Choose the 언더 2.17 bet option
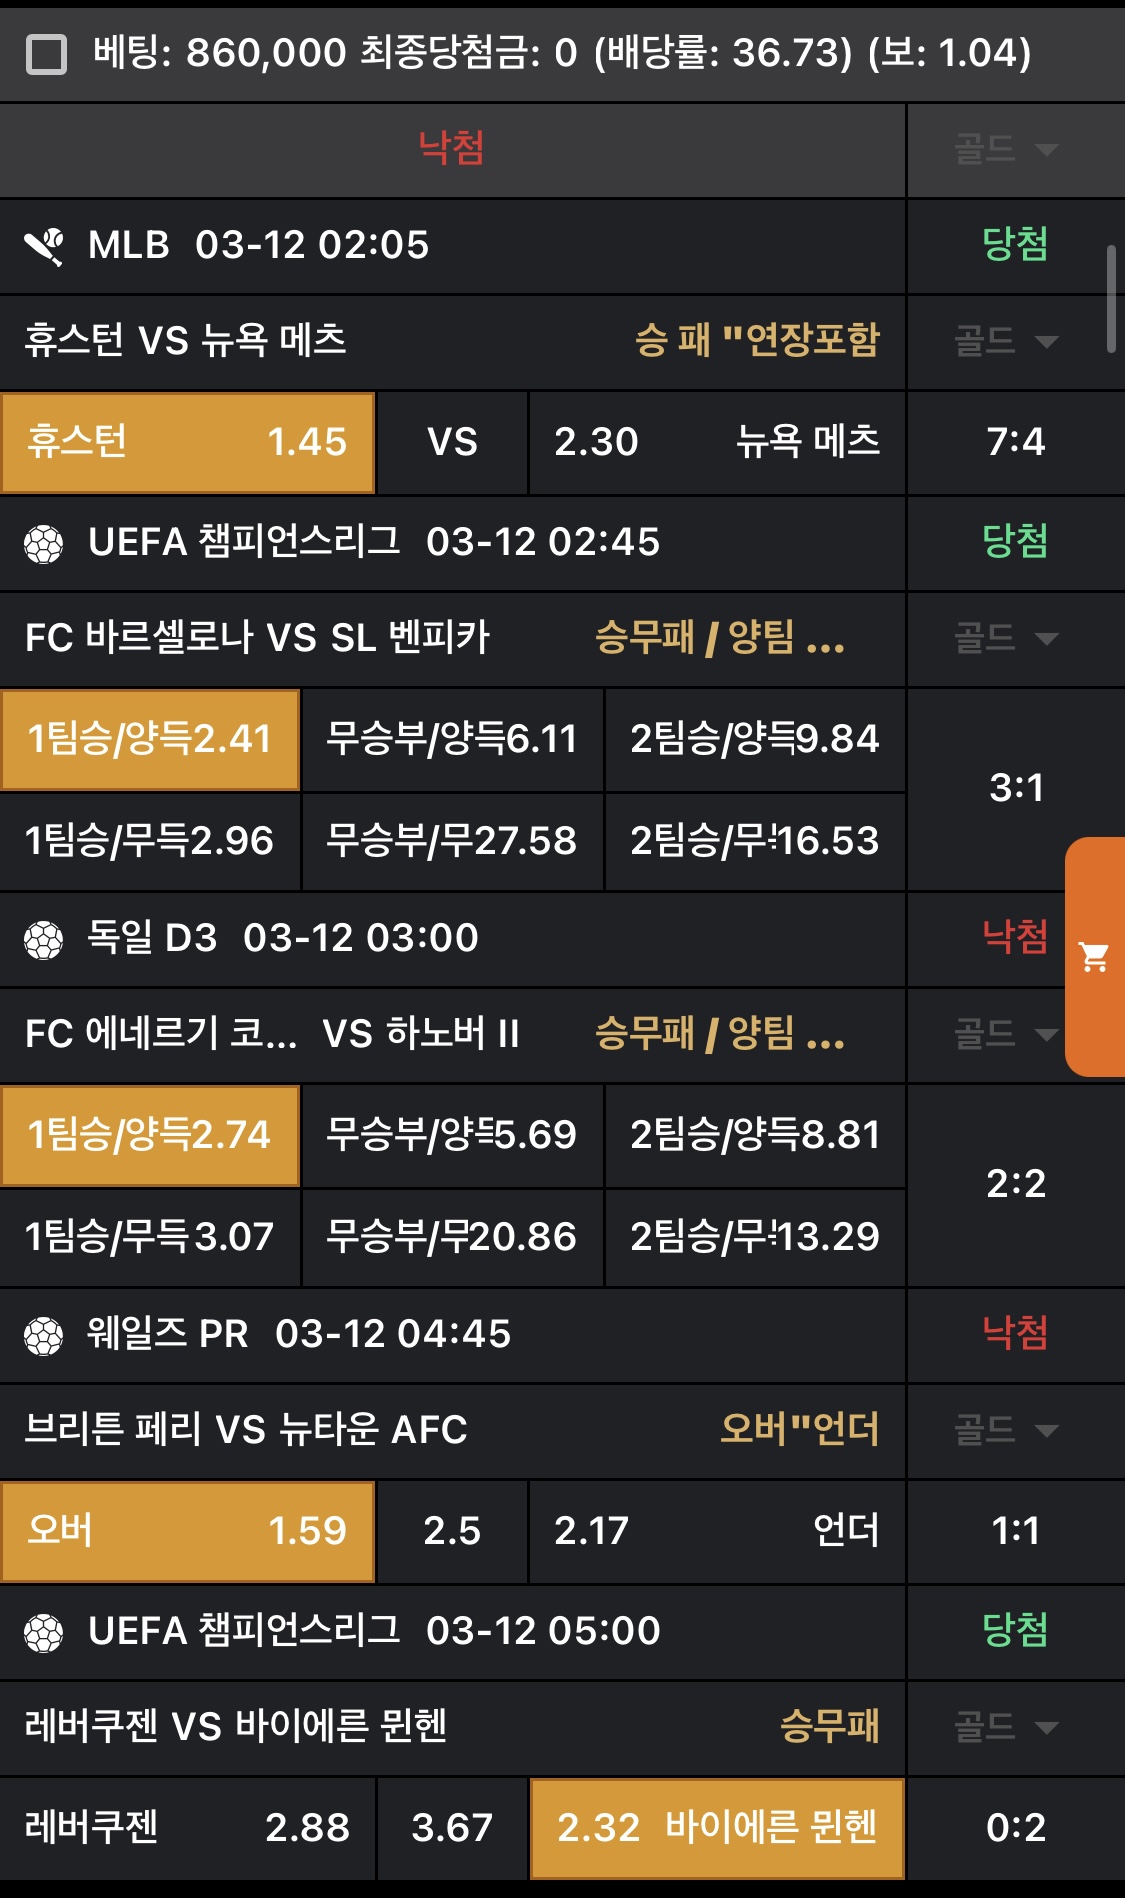 pos(716,1531)
